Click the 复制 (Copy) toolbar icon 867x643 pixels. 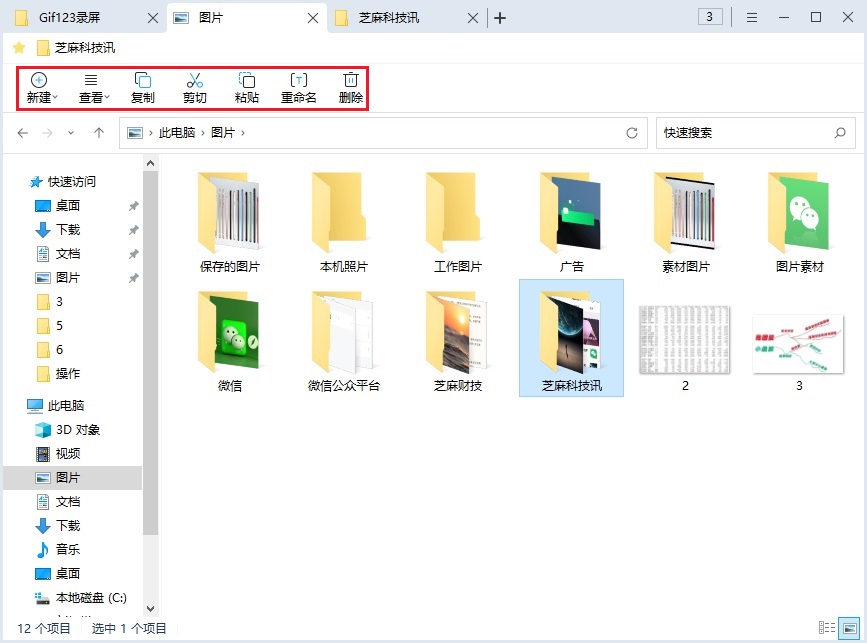[143, 88]
